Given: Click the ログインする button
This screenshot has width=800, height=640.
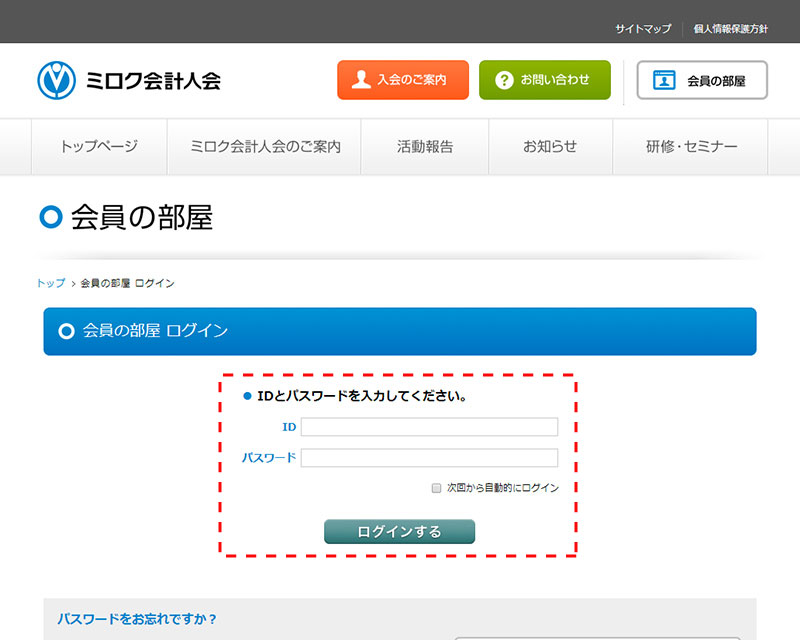Looking at the screenshot, I should point(399,531).
